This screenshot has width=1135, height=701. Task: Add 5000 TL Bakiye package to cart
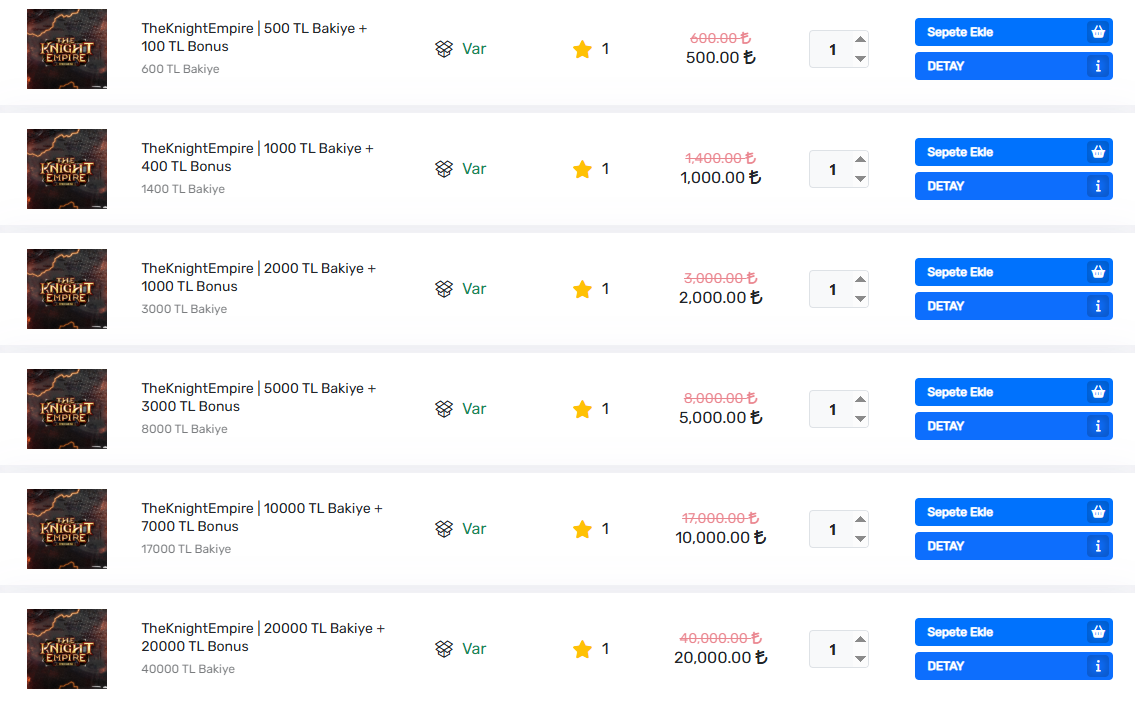pyautogui.click(x=1013, y=392)
